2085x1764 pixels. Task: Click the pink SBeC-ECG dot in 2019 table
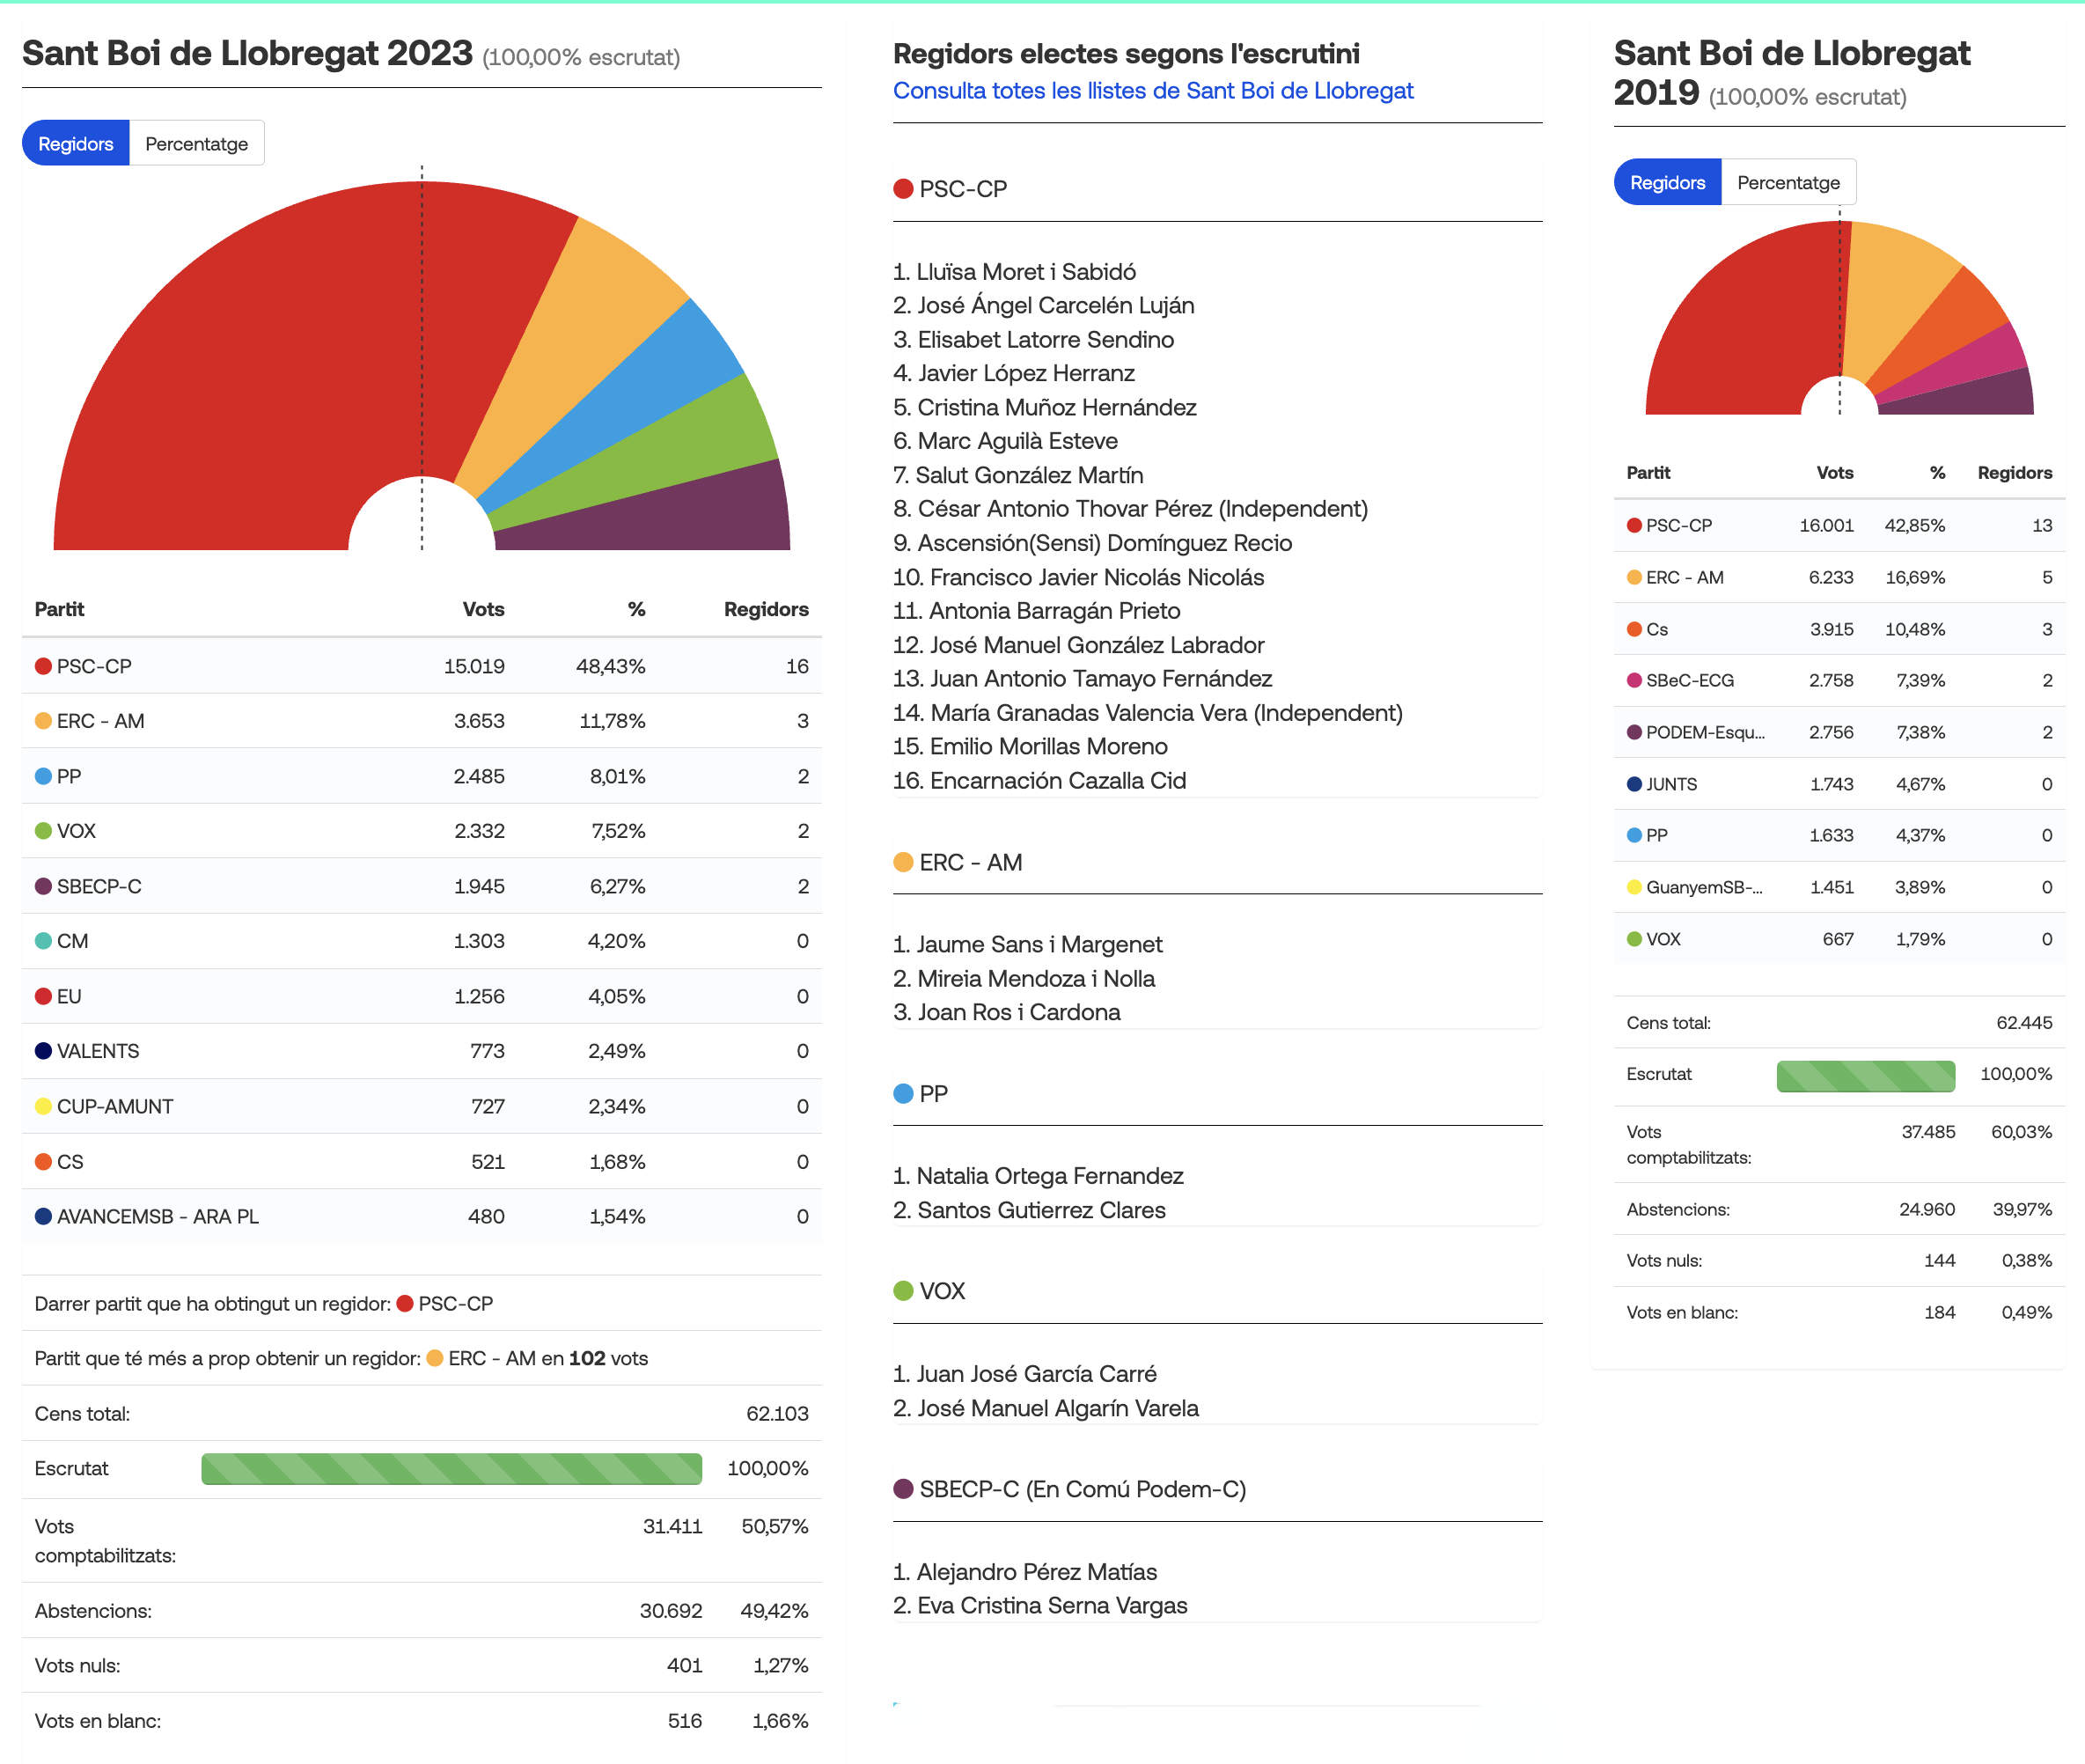click(1634, 680)
